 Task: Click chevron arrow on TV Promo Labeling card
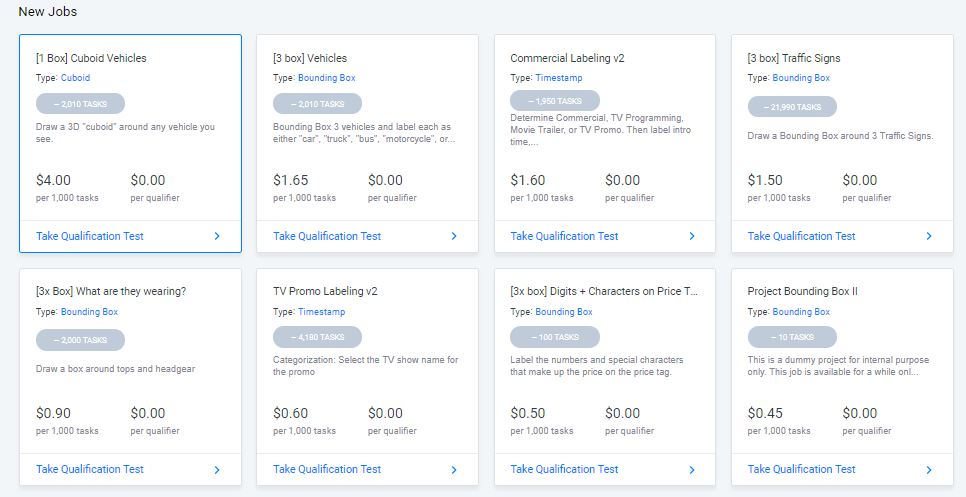(454, 469)
